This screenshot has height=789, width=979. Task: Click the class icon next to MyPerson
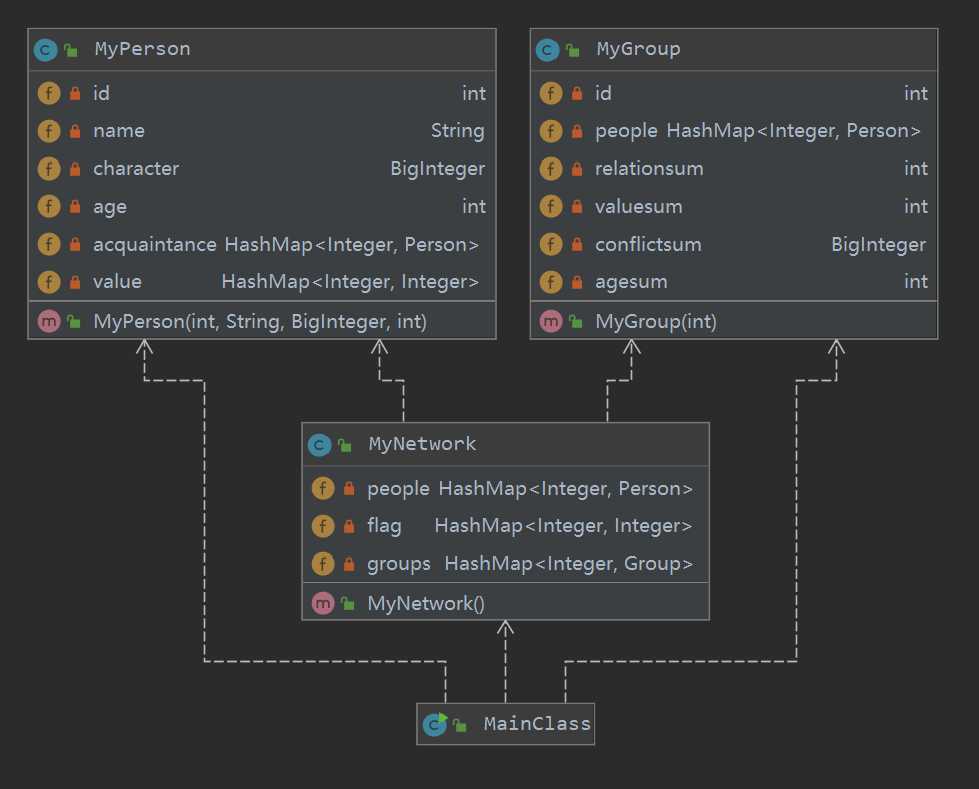(x=46, y=49)
